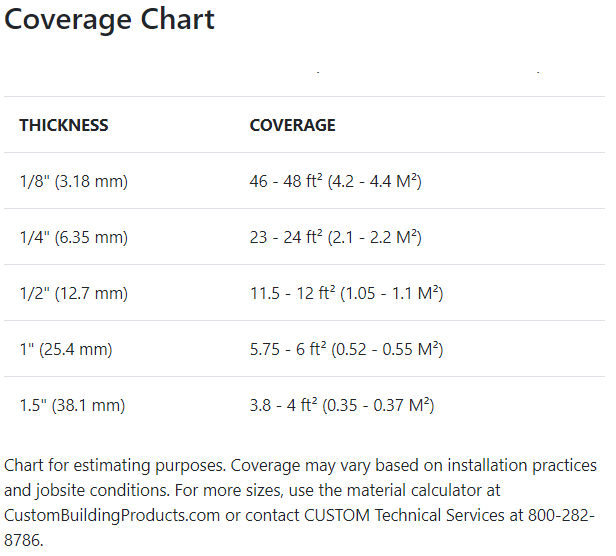Select the 1.5" (38.1 mm) thickness cell

click(72, 406)
